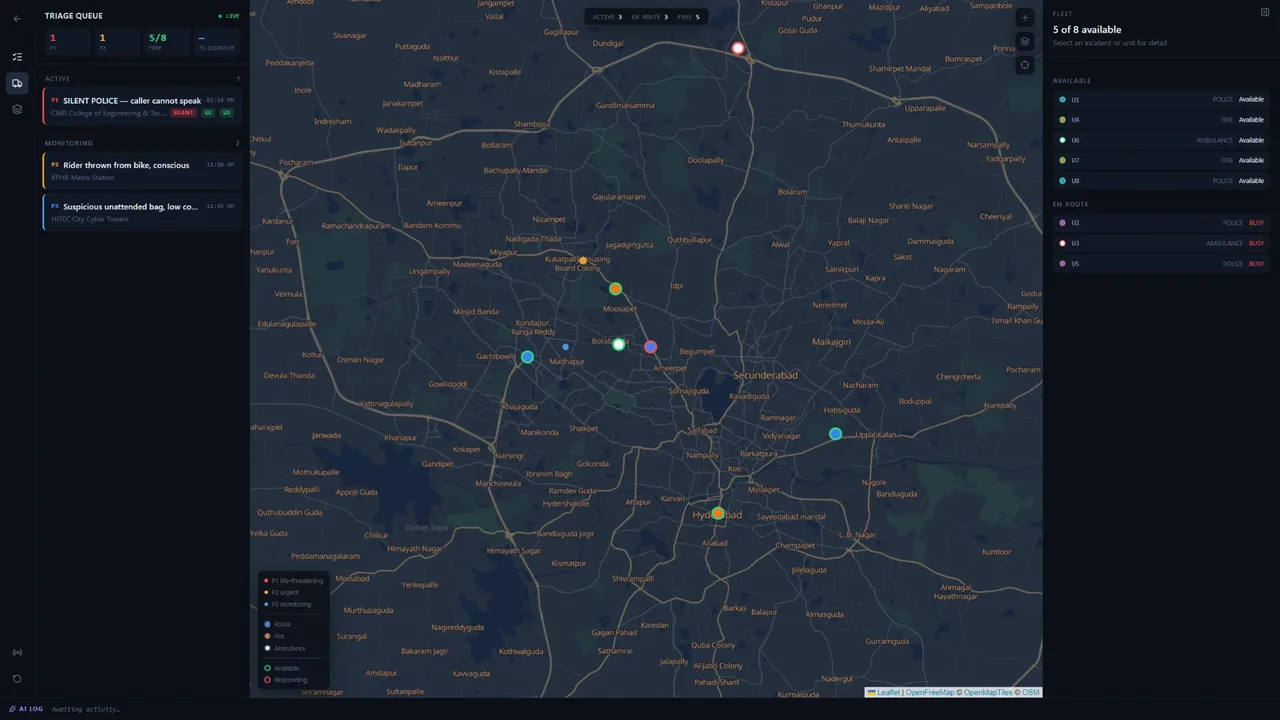
Task: Select the fleet truck sidebar icon
Action: point(17,83)
